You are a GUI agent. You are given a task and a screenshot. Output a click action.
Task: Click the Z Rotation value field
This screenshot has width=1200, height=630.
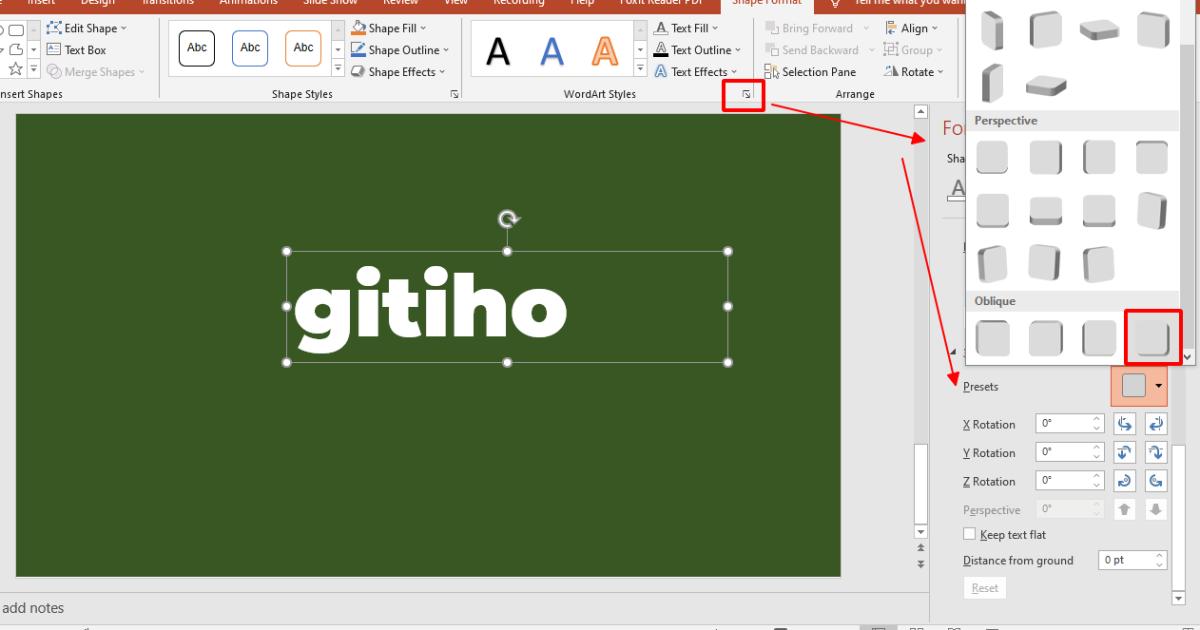coord(1070,481)
